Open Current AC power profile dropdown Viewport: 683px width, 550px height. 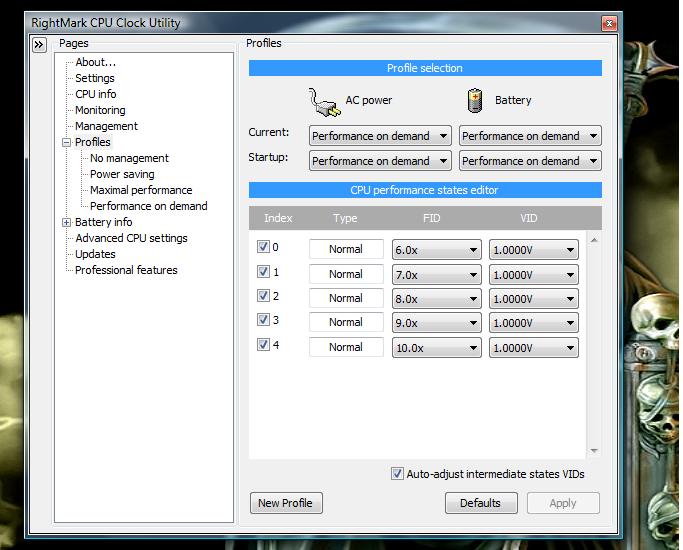pos(380,136)
